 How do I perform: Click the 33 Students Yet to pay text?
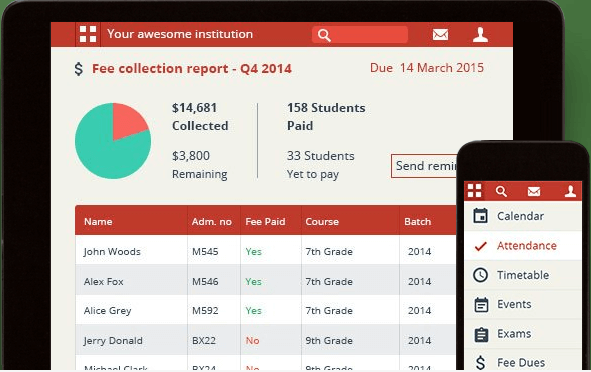click(321, 165)
